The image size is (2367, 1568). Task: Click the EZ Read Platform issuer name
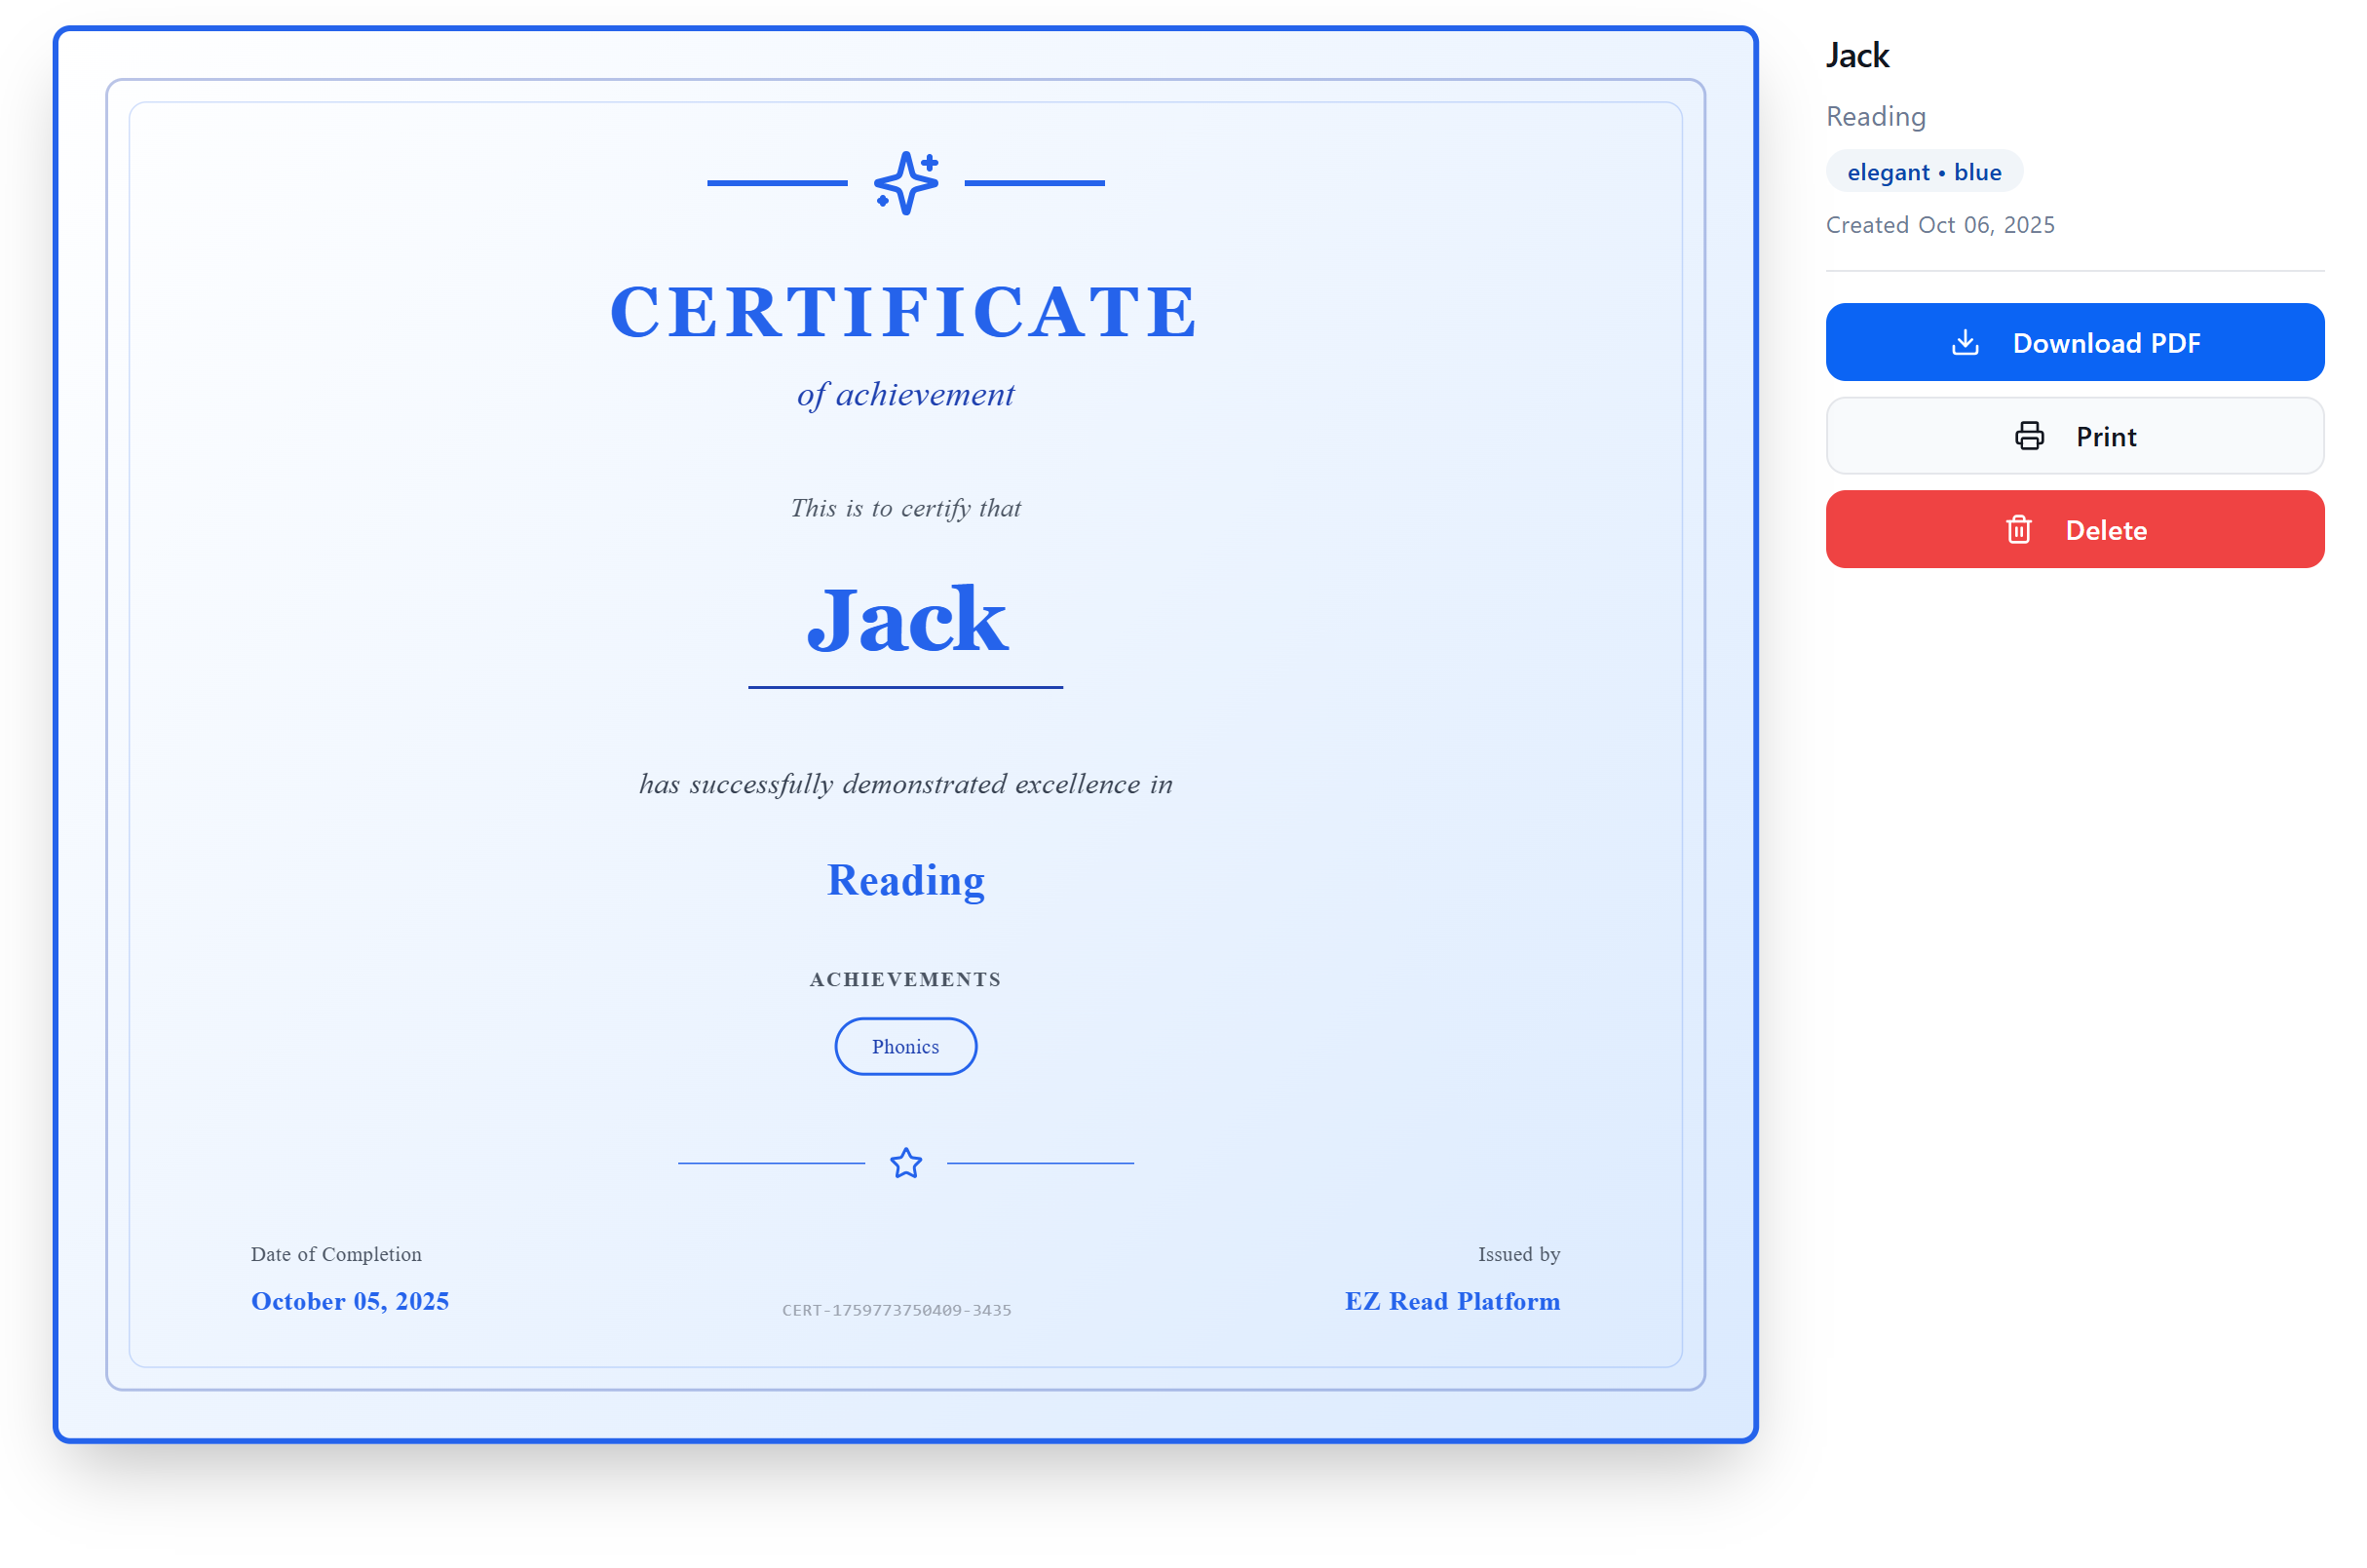(1451, 1301)
